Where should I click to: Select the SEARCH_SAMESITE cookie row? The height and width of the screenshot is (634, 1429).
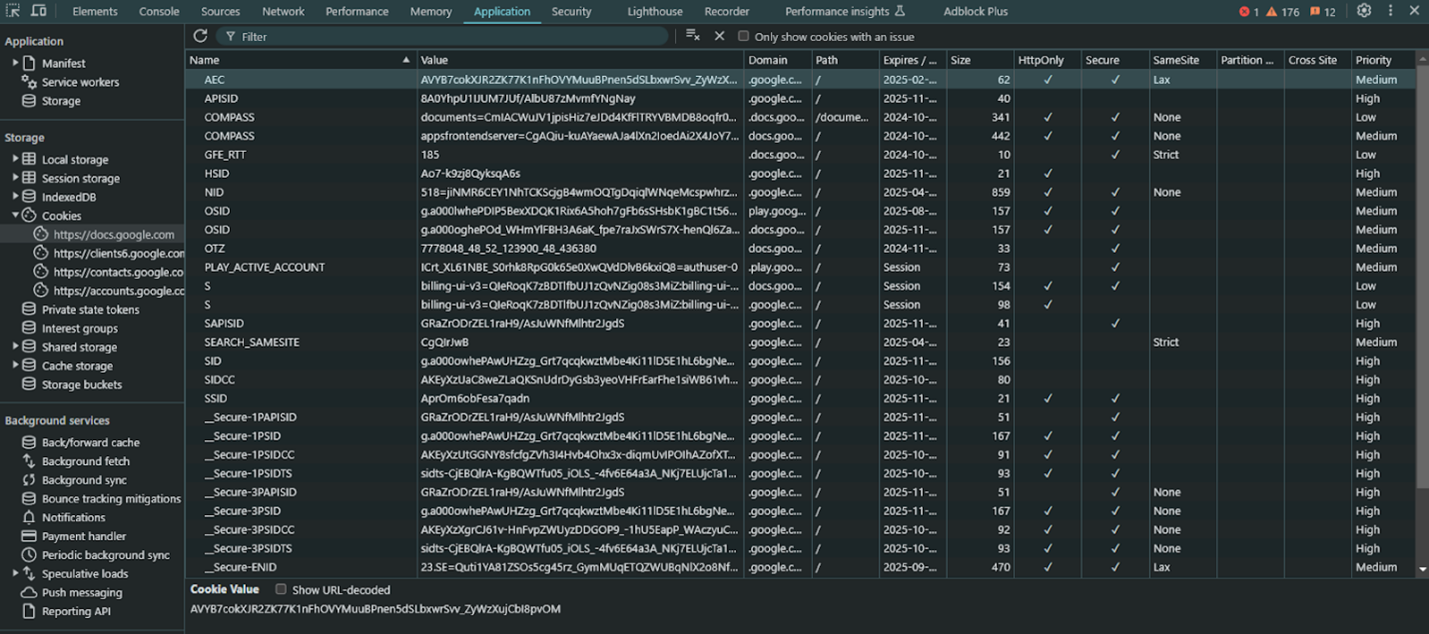pos(801,342)
